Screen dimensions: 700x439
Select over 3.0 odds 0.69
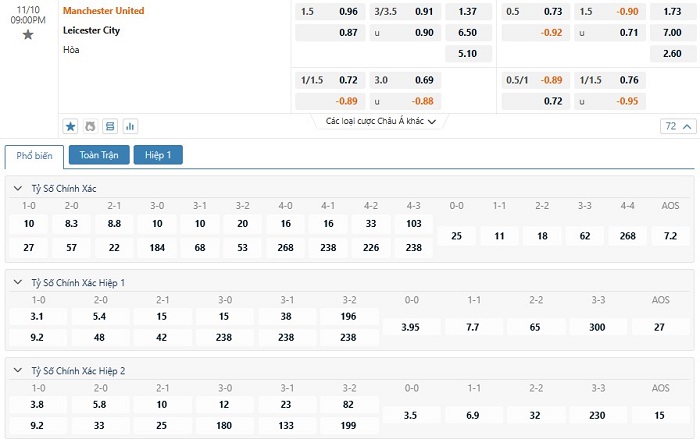point(405,80)
